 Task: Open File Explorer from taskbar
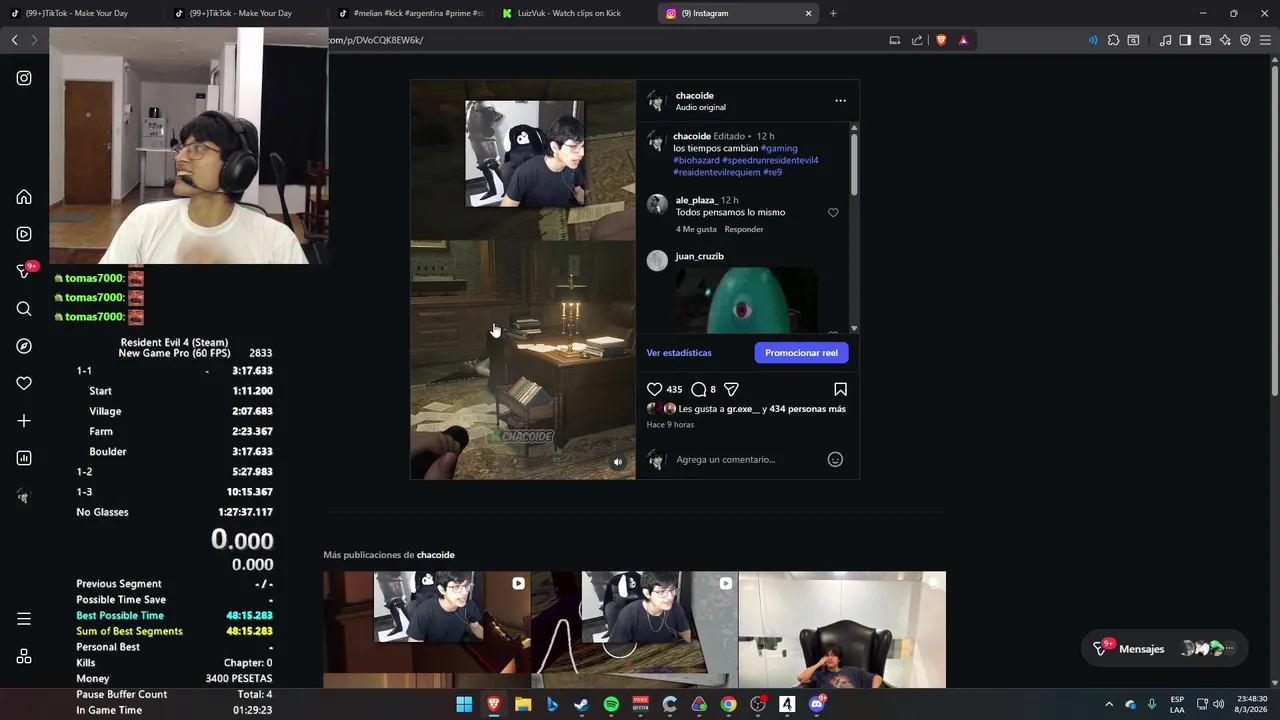tap(523, 704)
